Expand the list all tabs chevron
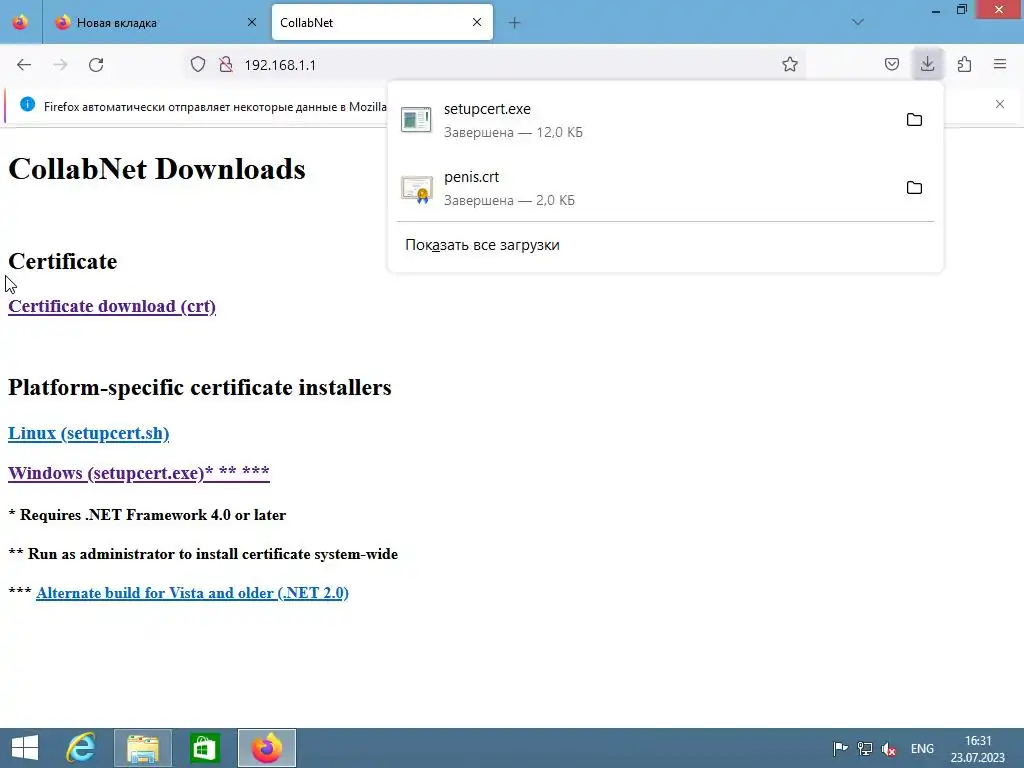The height and width of the screenshot is (768, 1024). click(x=858, y=22)
